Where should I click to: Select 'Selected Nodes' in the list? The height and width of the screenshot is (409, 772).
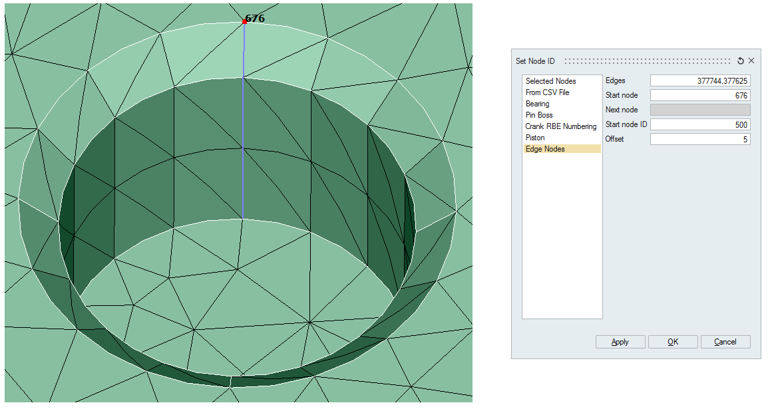551,81
